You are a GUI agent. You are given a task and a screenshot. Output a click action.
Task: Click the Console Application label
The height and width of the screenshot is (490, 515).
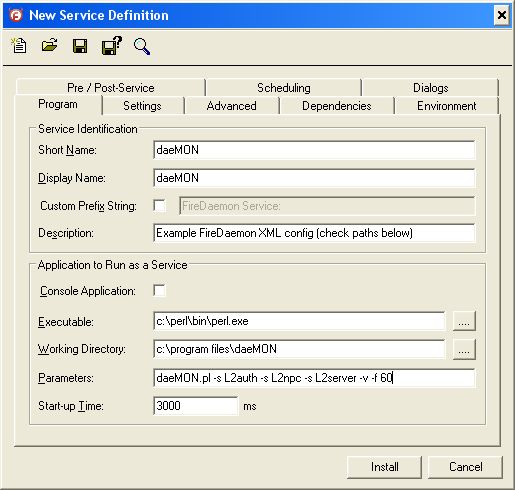point(88,291)
